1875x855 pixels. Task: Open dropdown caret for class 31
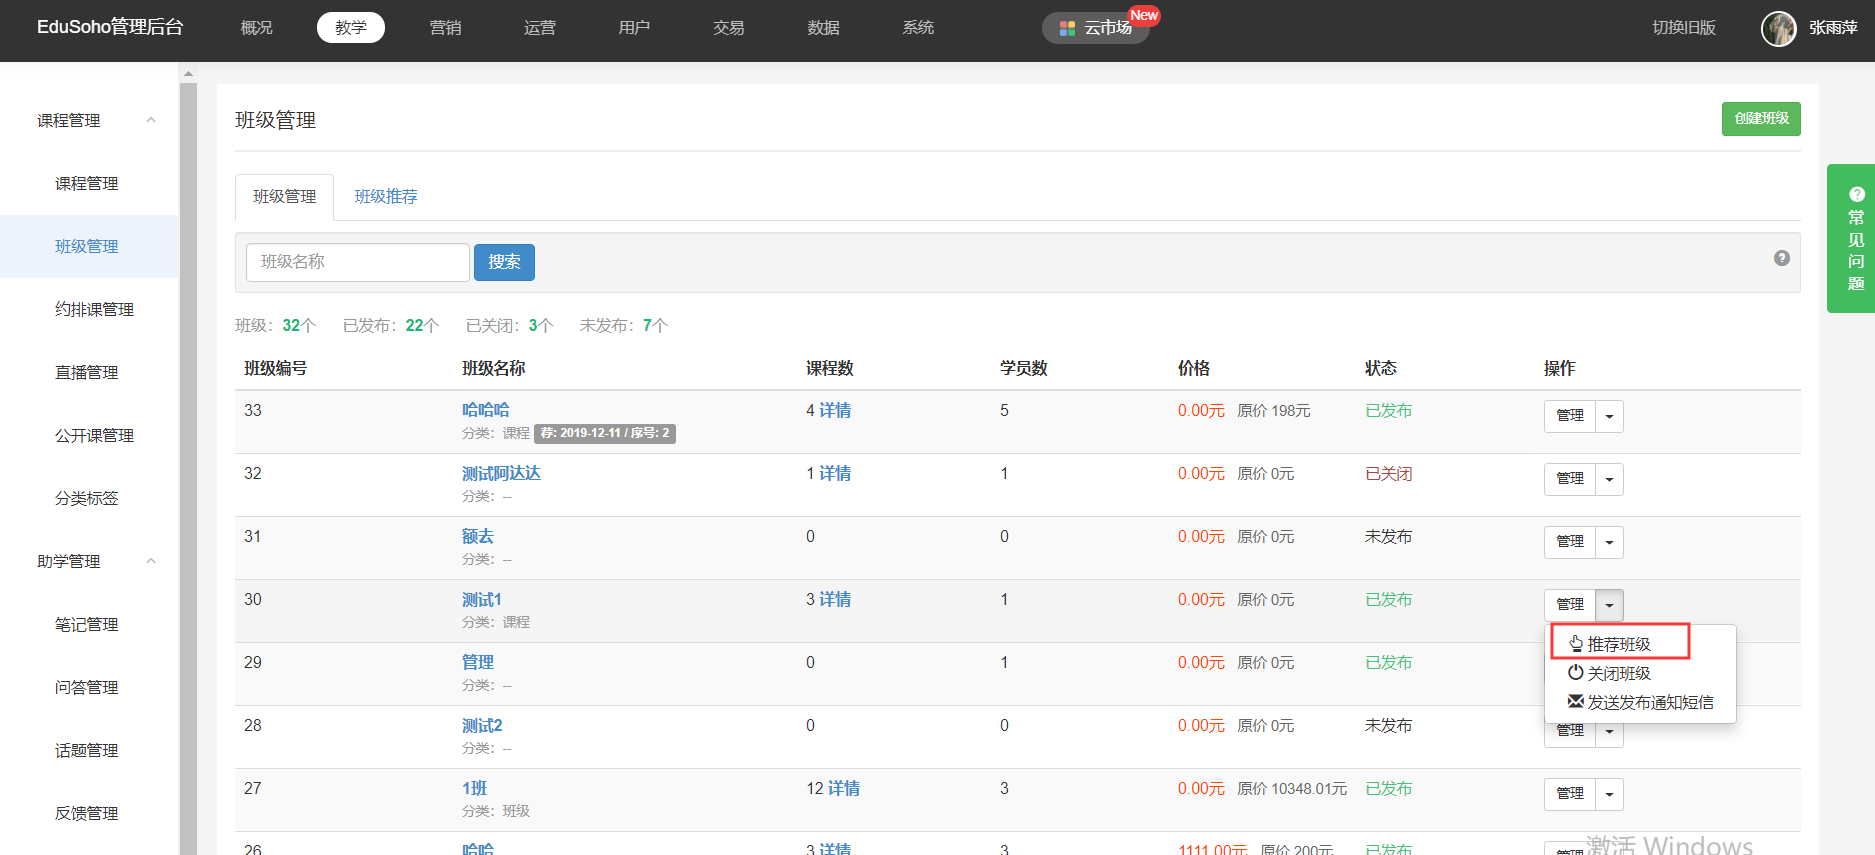[1609, 542]
